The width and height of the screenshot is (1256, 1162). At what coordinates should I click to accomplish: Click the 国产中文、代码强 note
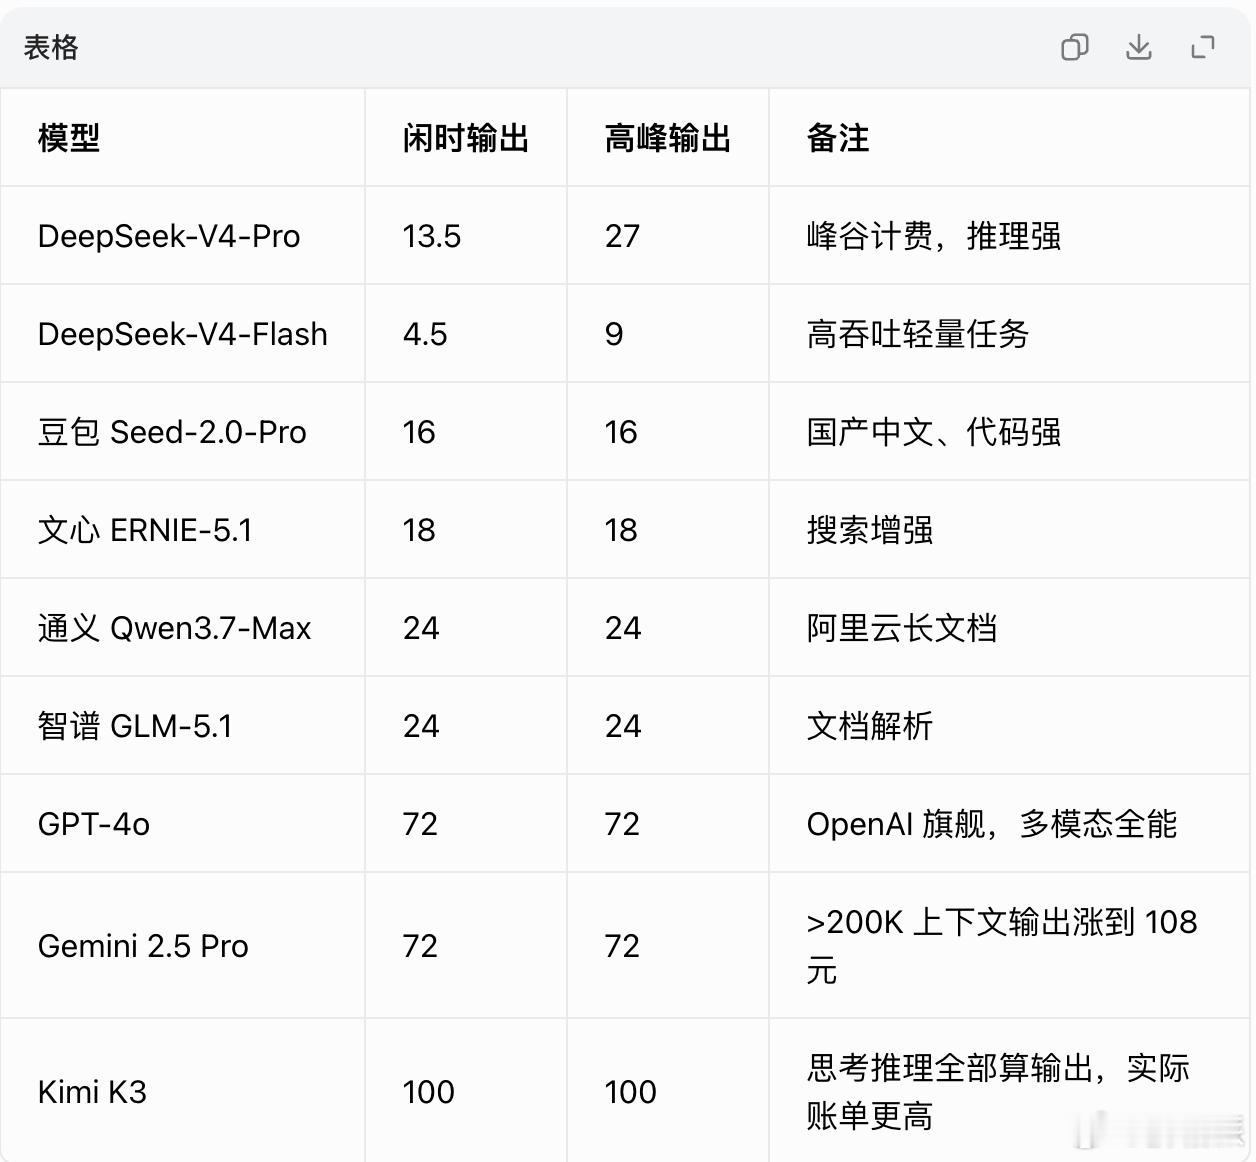coord(934,432)
